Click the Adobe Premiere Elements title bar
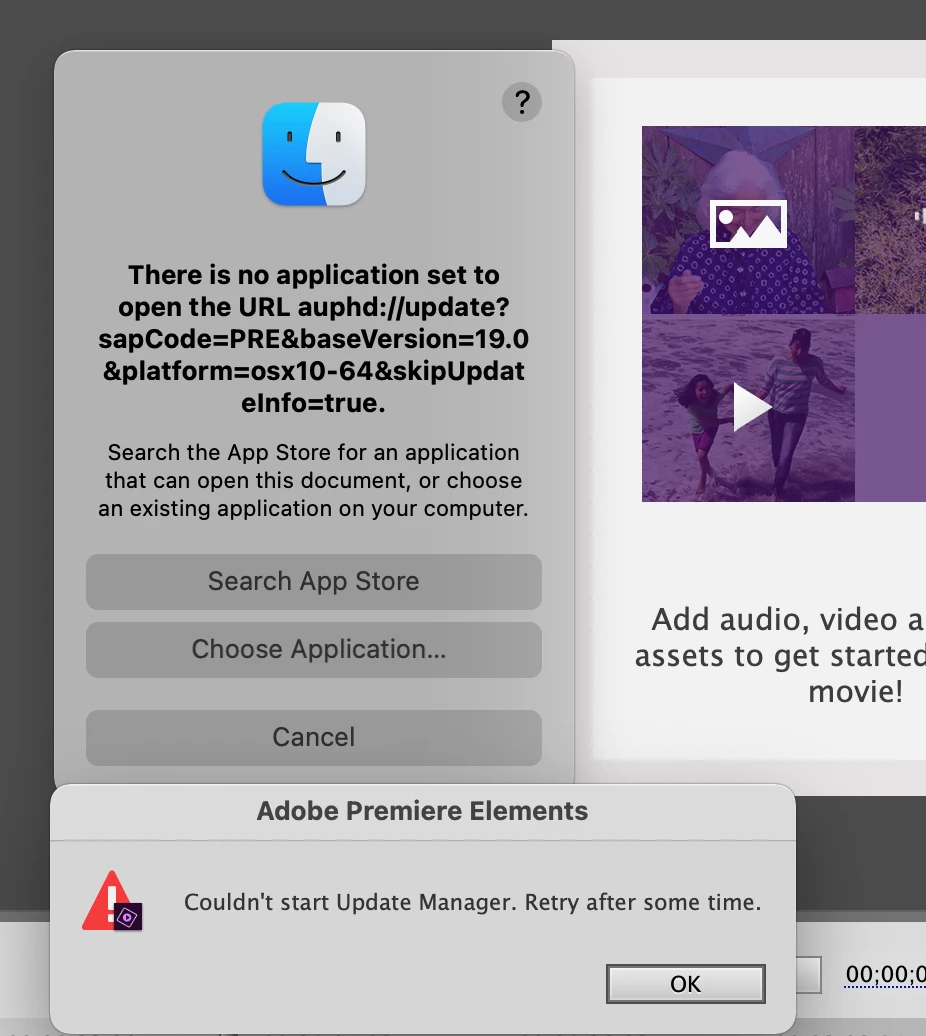 (x=423, y=811)
